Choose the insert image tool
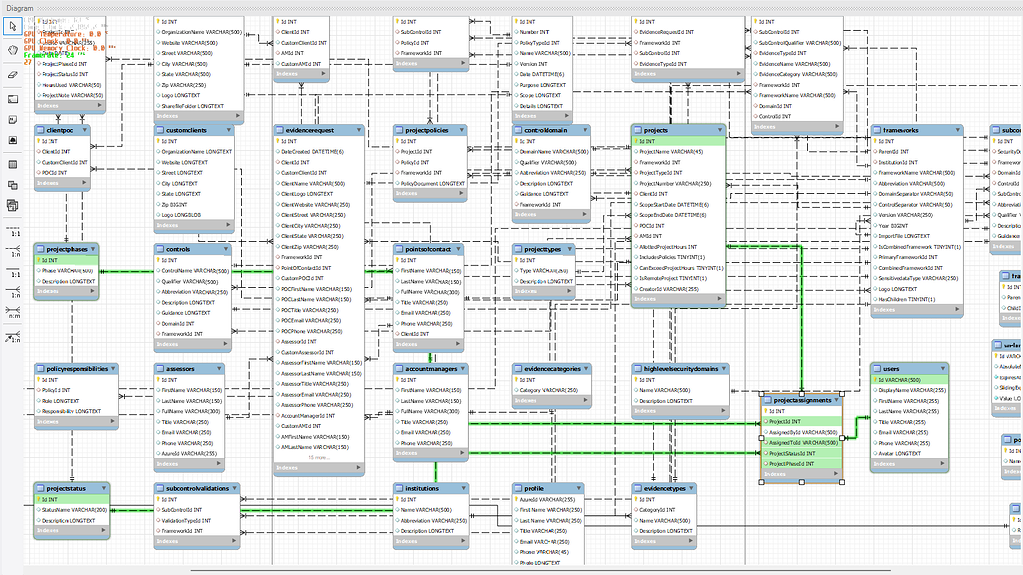The height and width of the screenshot is (575, 1023). [x=13, y=141]
